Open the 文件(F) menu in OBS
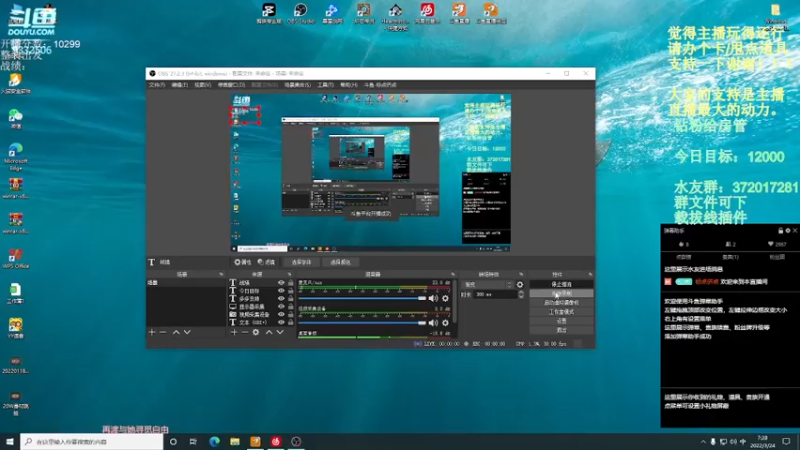This screenshot has height=450, width=800. (157, 85)
